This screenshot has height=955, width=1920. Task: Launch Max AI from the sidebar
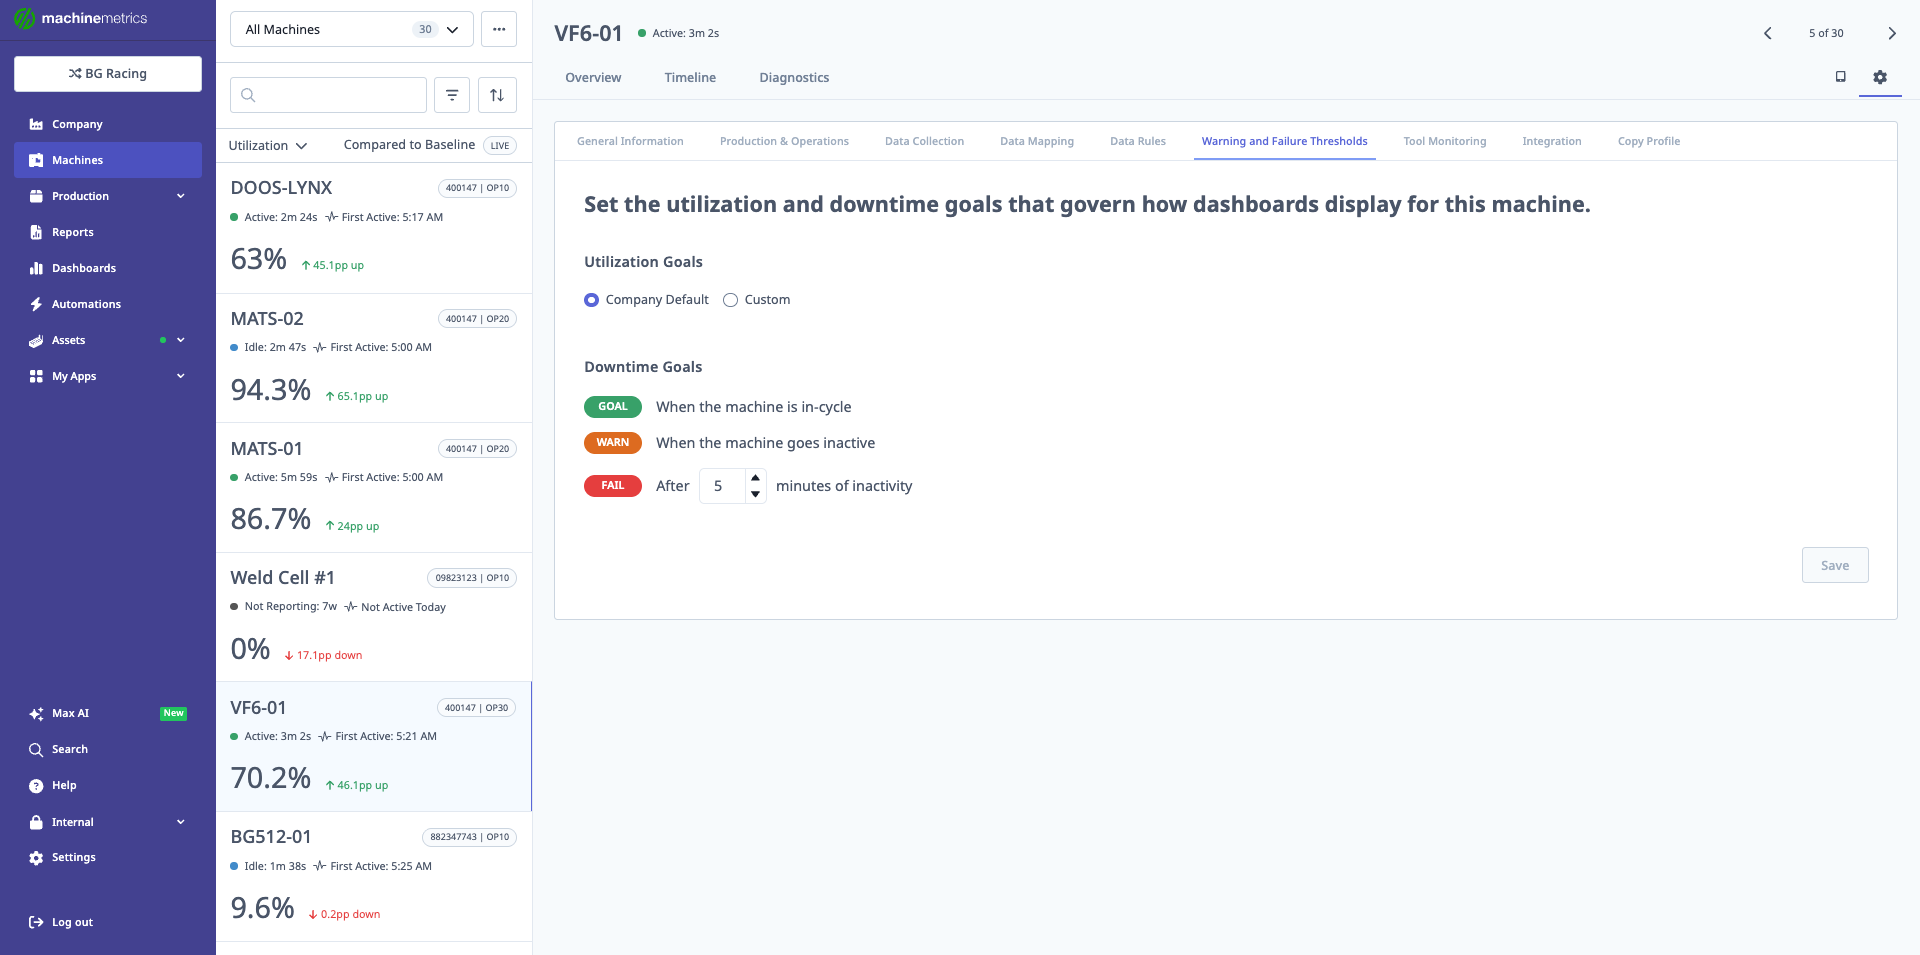tap(68, 713)
